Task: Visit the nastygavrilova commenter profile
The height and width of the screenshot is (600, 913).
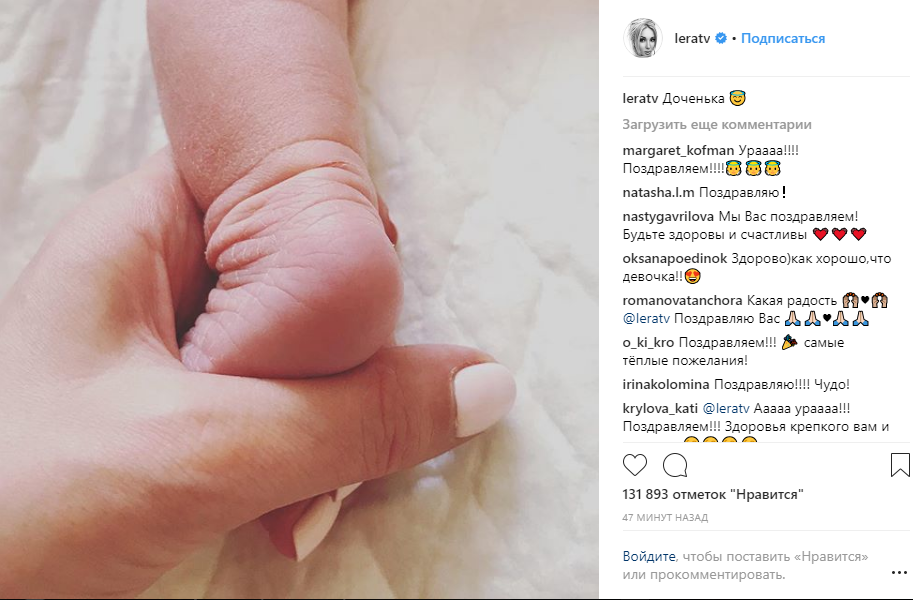Action: point(668,217)
